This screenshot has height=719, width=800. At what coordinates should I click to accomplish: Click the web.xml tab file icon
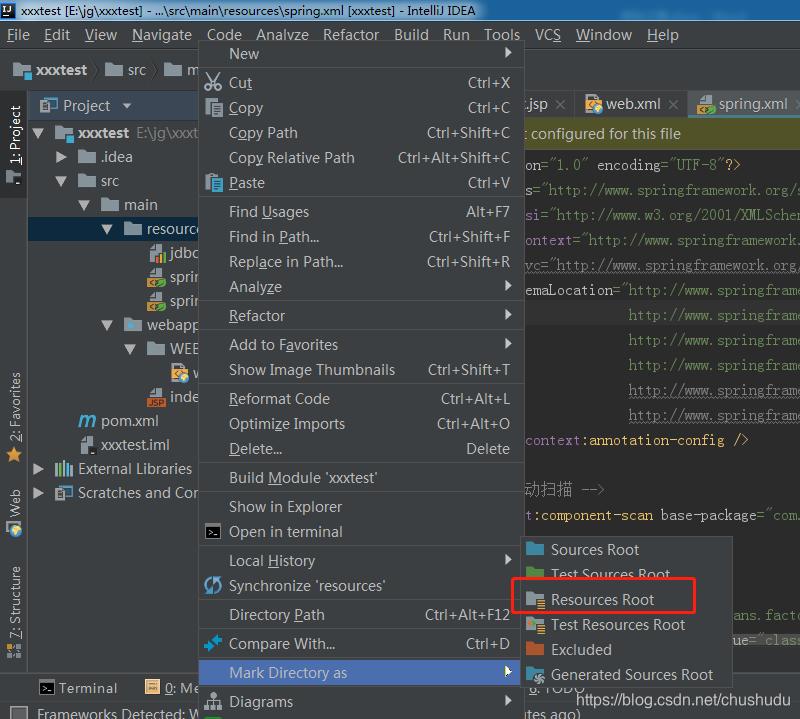coord(593,104)
